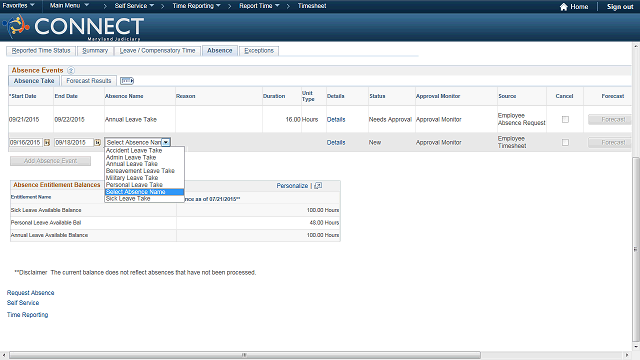This screenshot has height=360, width=640.
Task: Click the 16.00 Hours duration value
Action: coord(302,120)
